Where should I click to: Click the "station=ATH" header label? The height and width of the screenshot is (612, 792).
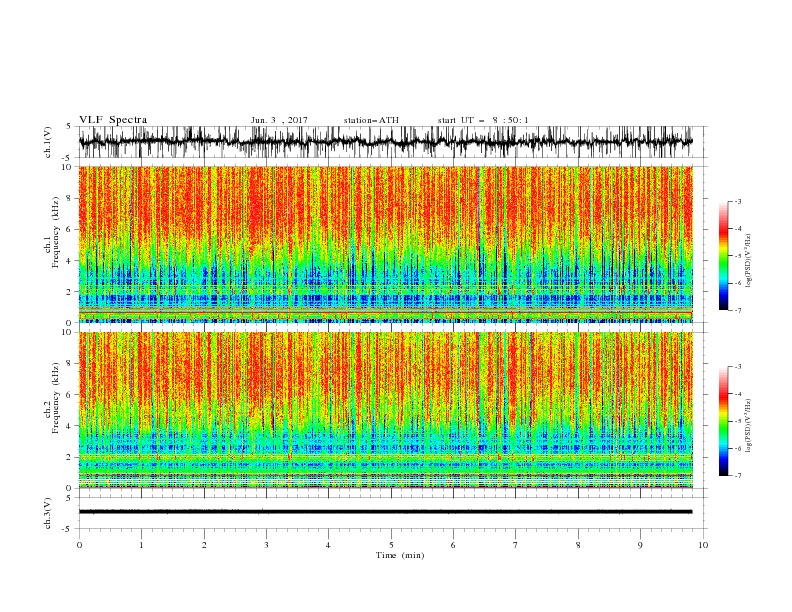coord(371,120)
